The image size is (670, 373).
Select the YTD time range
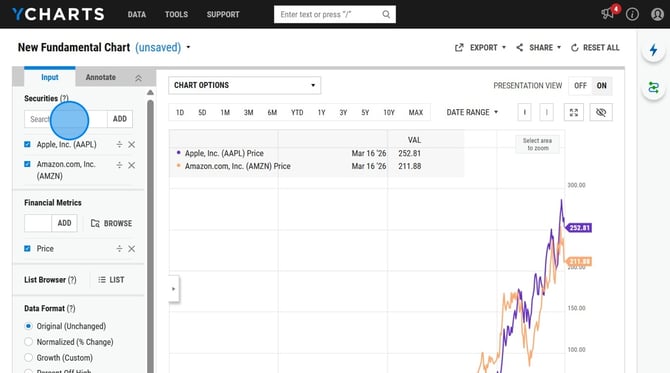(x=297, y=112)
